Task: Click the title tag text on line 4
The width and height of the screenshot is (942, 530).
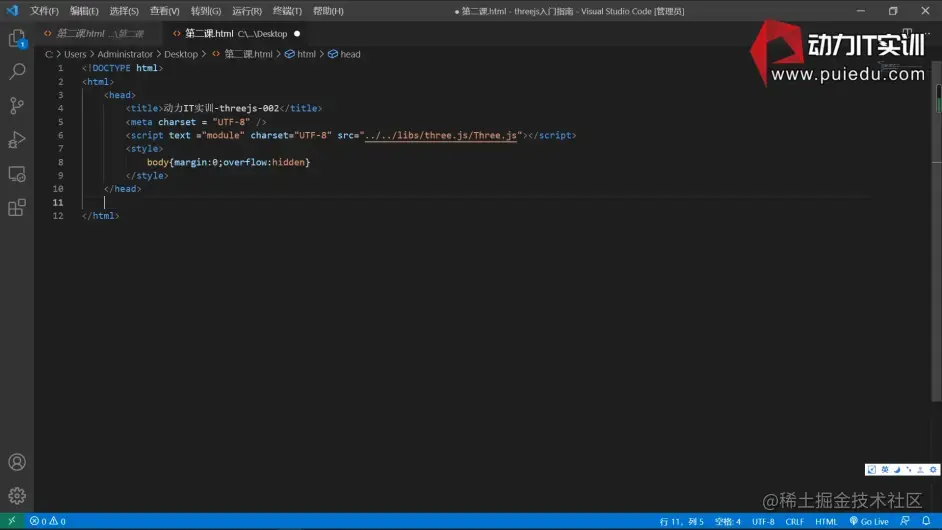Action: [223, 108]
